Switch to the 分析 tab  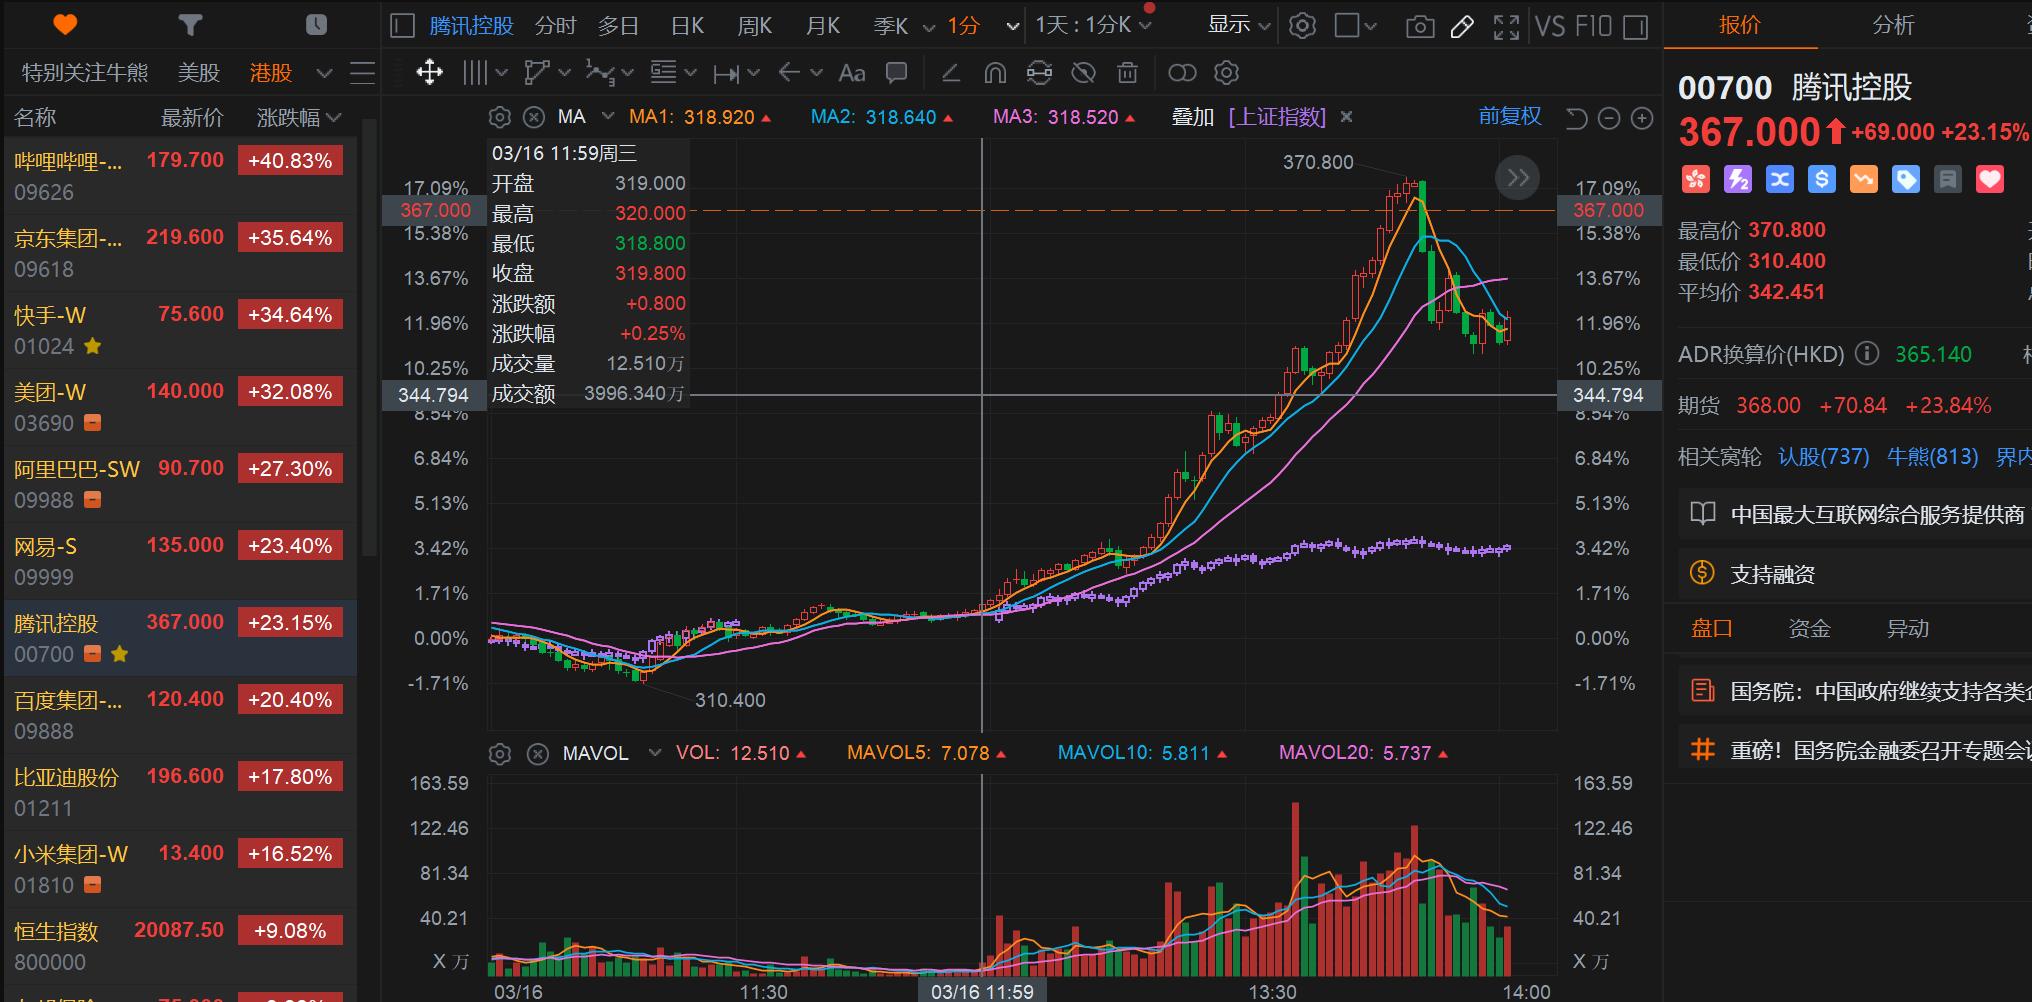click(1894, 25)
